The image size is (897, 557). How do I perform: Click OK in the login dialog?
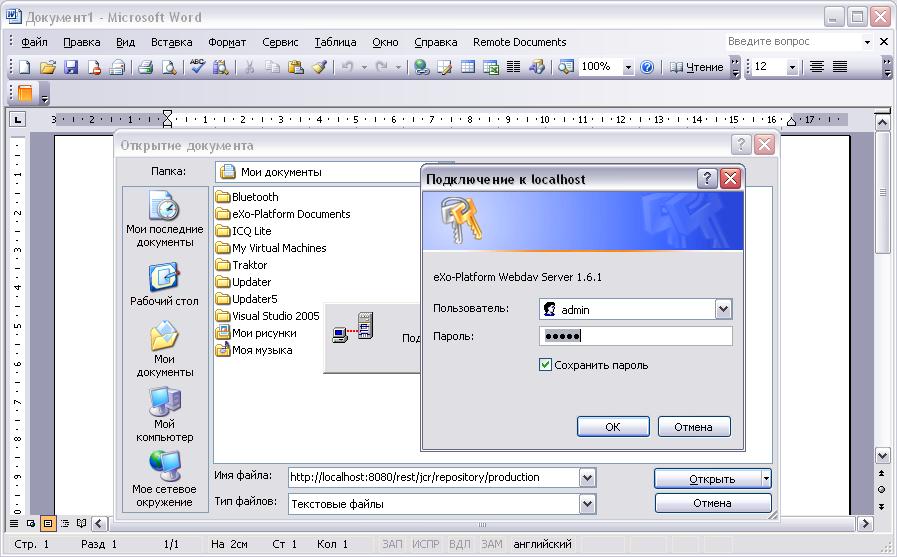pyautogui.click(x=613, y=427)
